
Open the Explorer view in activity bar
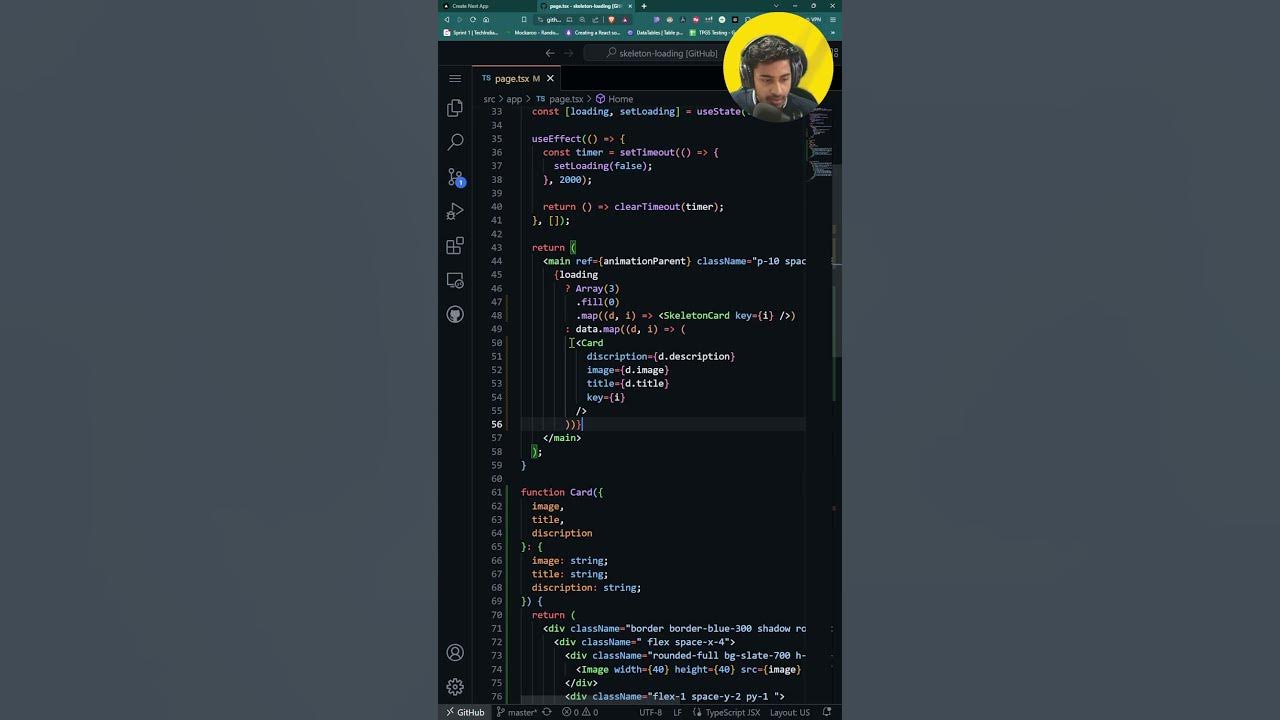click(x=455, y=108)
